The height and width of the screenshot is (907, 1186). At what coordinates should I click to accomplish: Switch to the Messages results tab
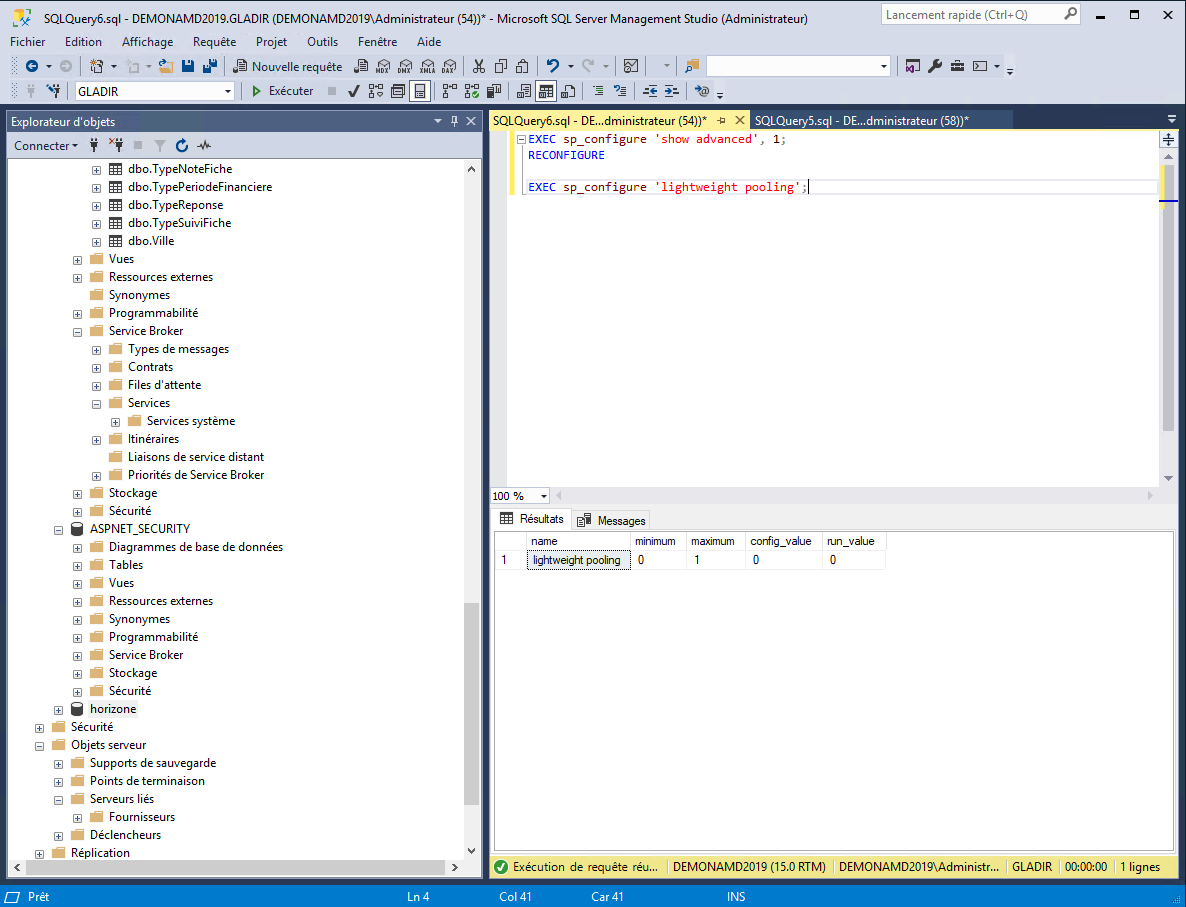(612, 520)
